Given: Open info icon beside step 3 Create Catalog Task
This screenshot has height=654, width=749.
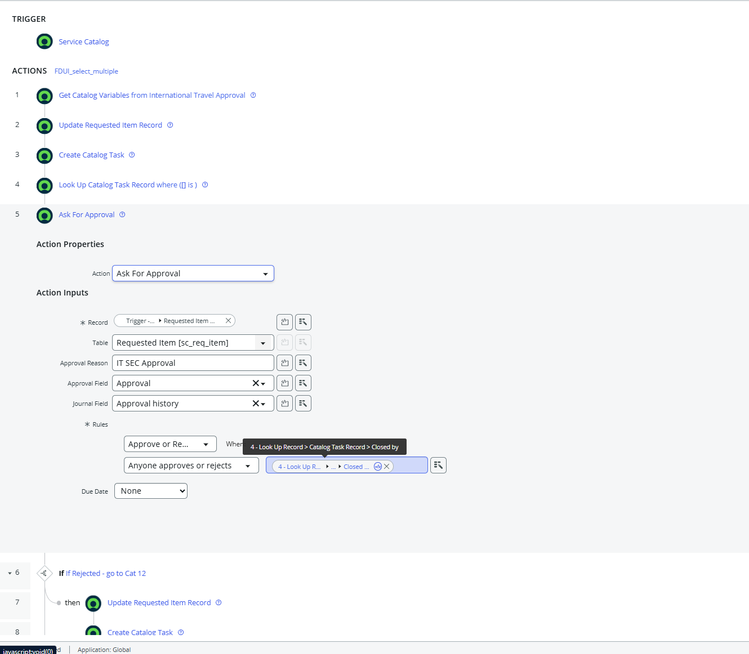Looking at the screenshot, I should pos(132,155).
